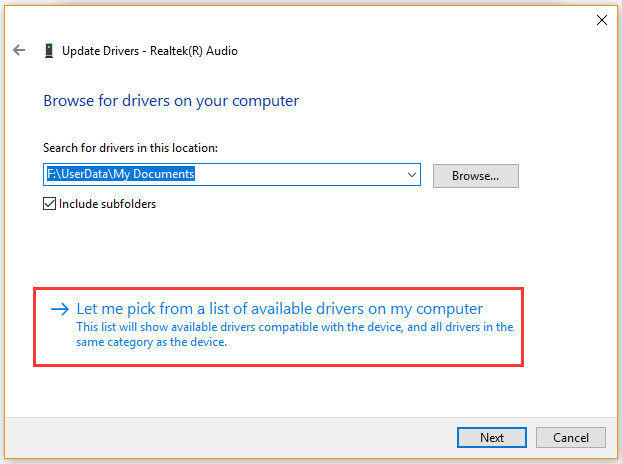This screenshot has height=464, width=622.
Task: Click the gray footer bar beside Next
Action: click(x=230, y=437)
